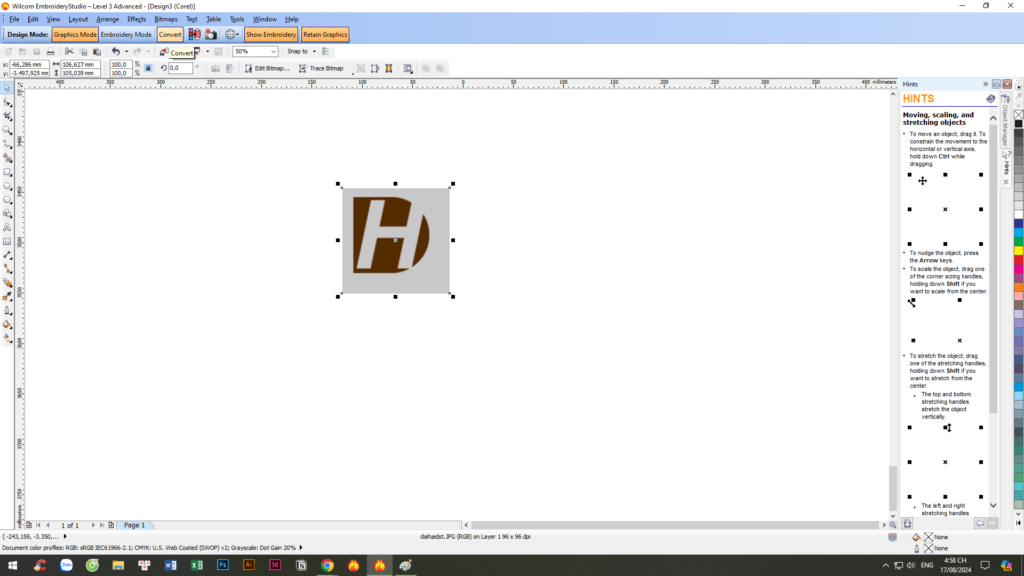Screen dimensions: 1024x576
Task: Toggle Show Embroidery
Action: 271,35
